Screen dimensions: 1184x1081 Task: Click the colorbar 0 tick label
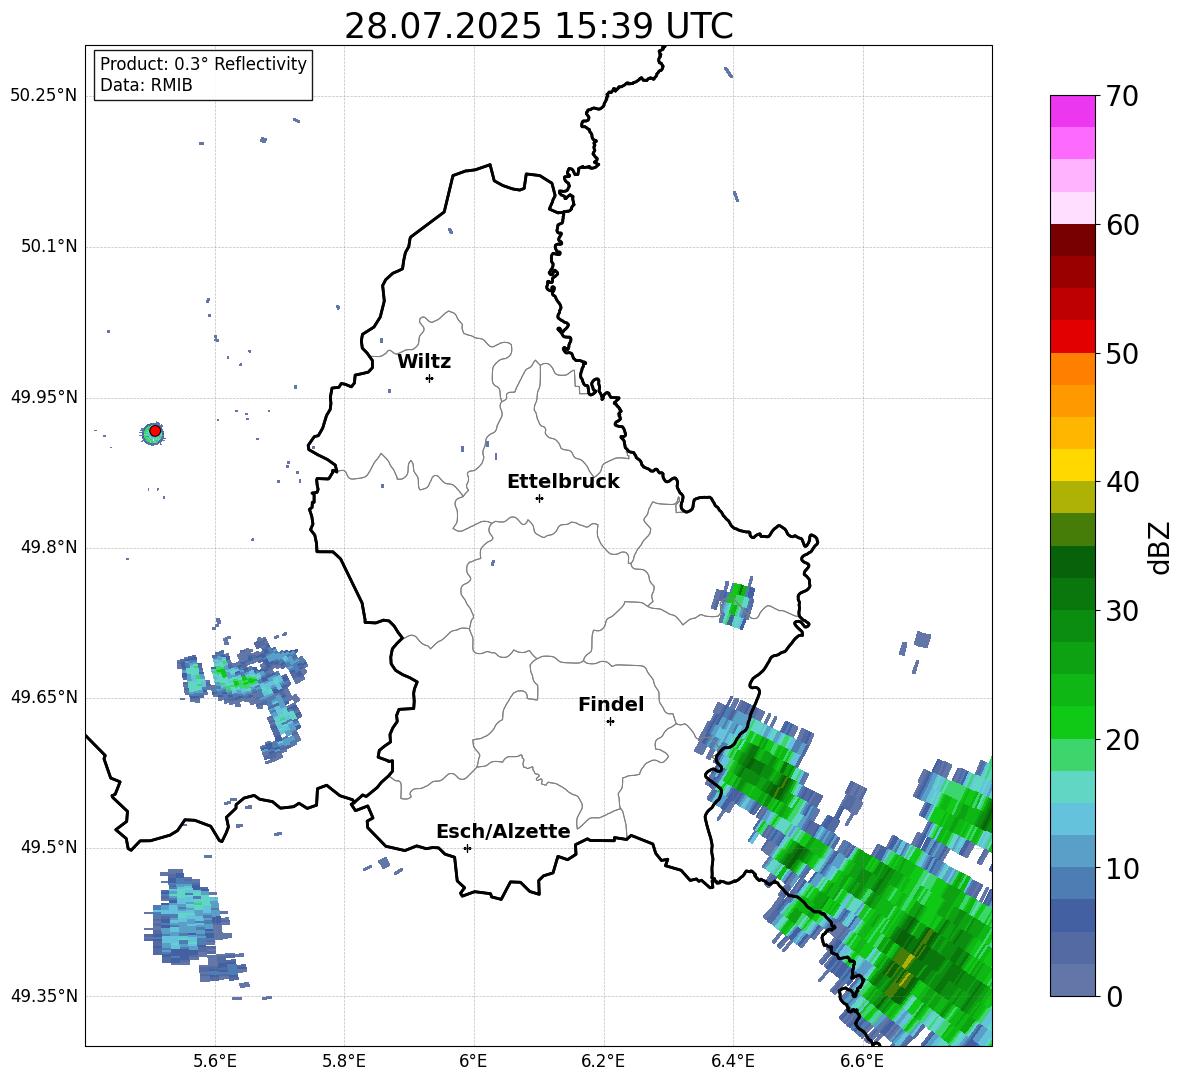click(1114, 996)
